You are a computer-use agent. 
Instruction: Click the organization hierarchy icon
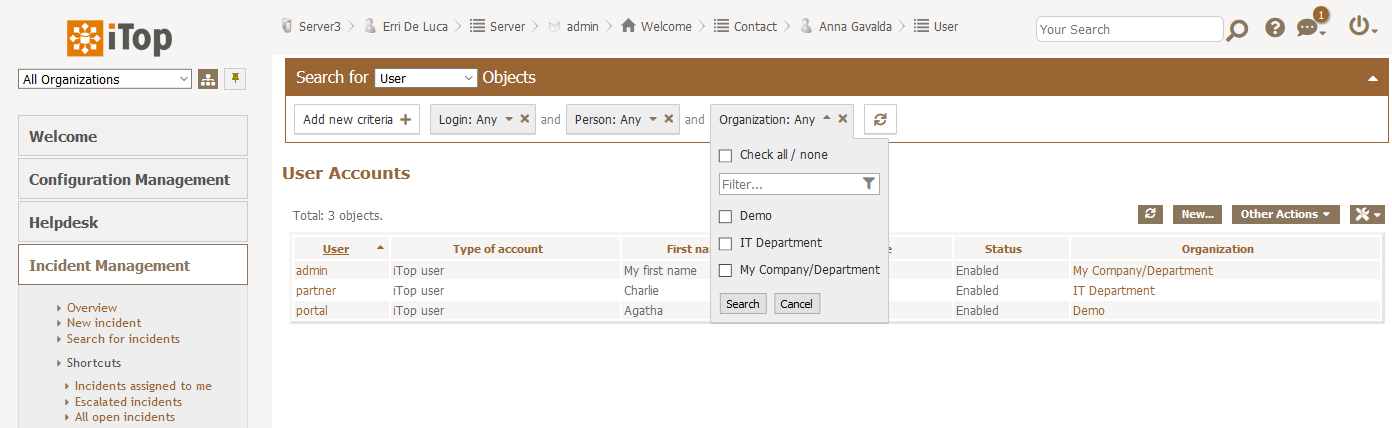pos(208,80)
